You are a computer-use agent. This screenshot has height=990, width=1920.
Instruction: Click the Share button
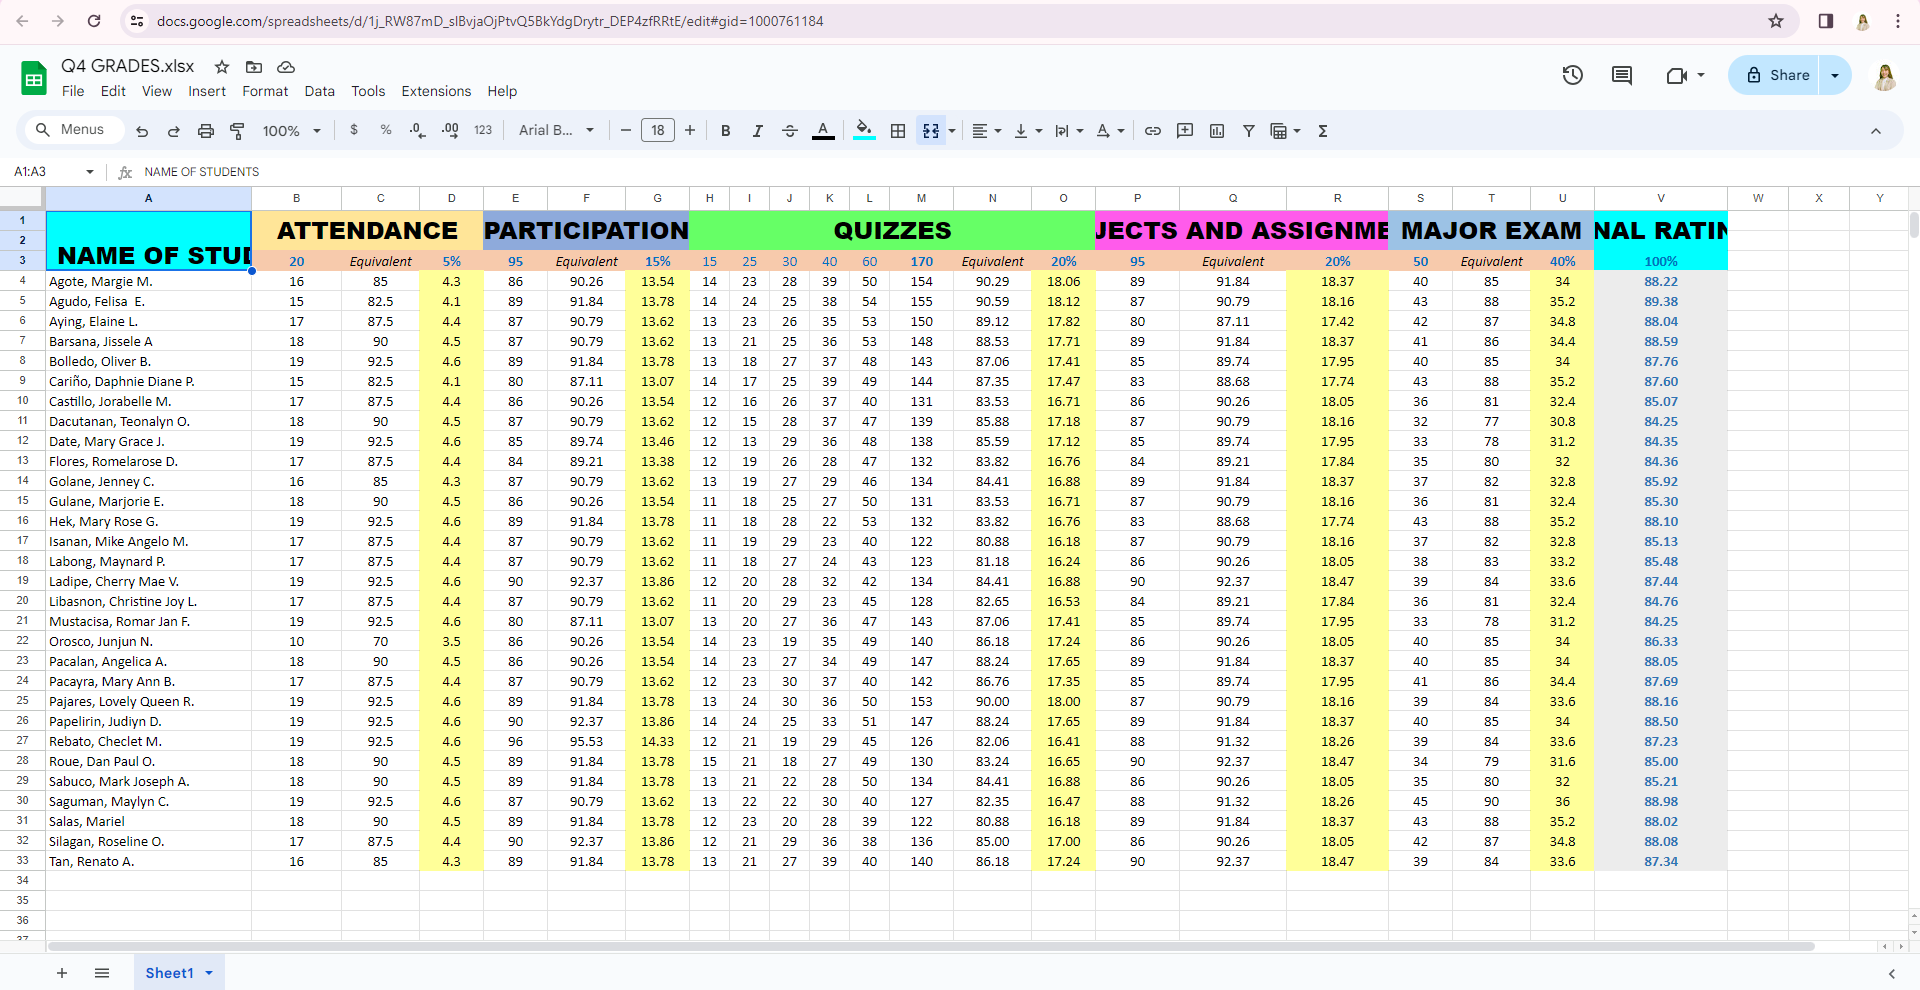[1776, 75]
